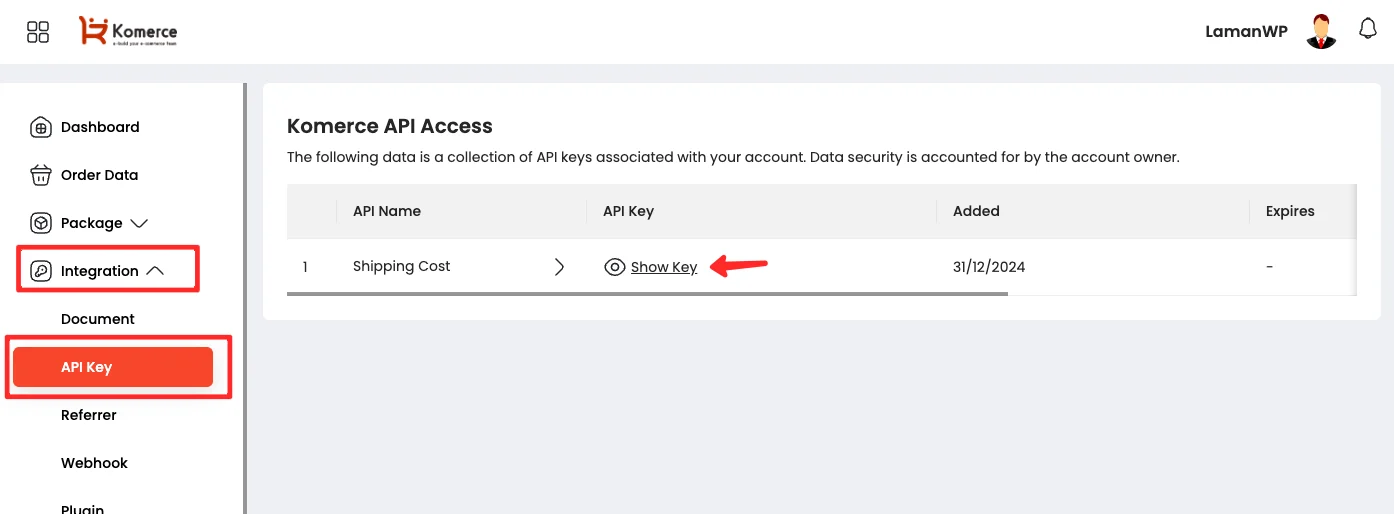This screenshot has width=1394, height=514.
Task: Go to the Referrer page
Action: pos(89,415)
